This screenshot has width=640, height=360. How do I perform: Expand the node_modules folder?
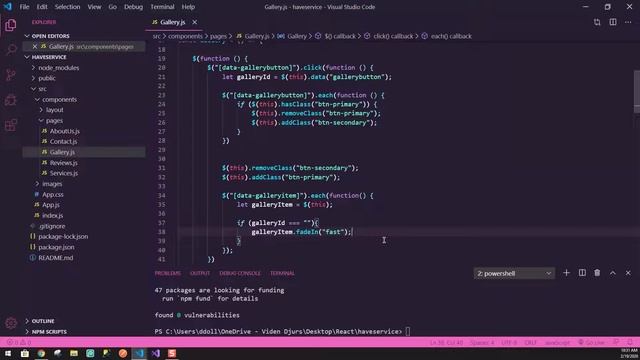pos(58,68)
